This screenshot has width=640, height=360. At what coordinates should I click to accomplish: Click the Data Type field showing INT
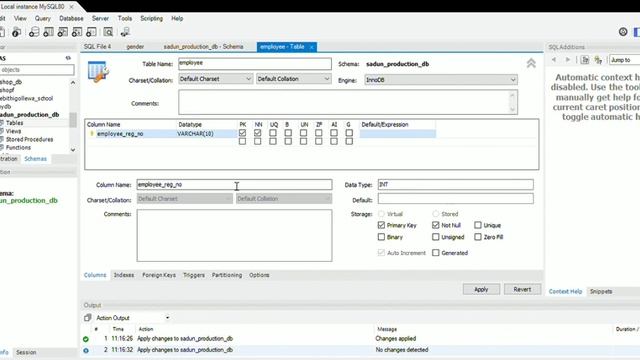tap(456, 184)
